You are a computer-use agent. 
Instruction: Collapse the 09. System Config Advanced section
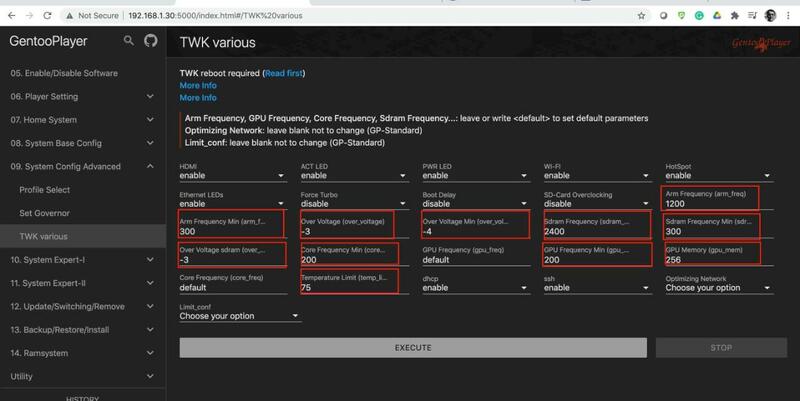click(x=149, y=166)
